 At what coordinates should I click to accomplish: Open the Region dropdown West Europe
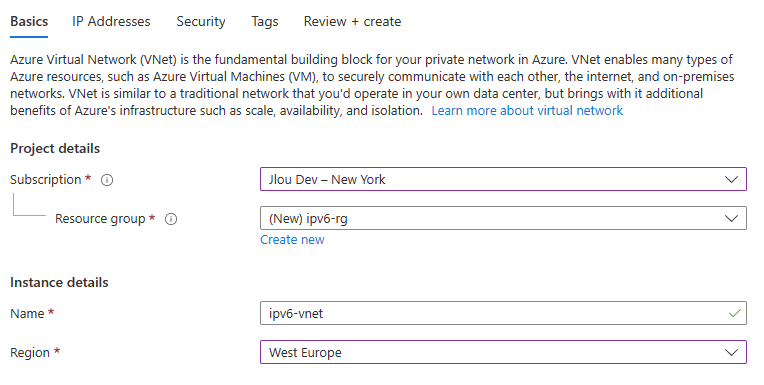tap(503, 352)
